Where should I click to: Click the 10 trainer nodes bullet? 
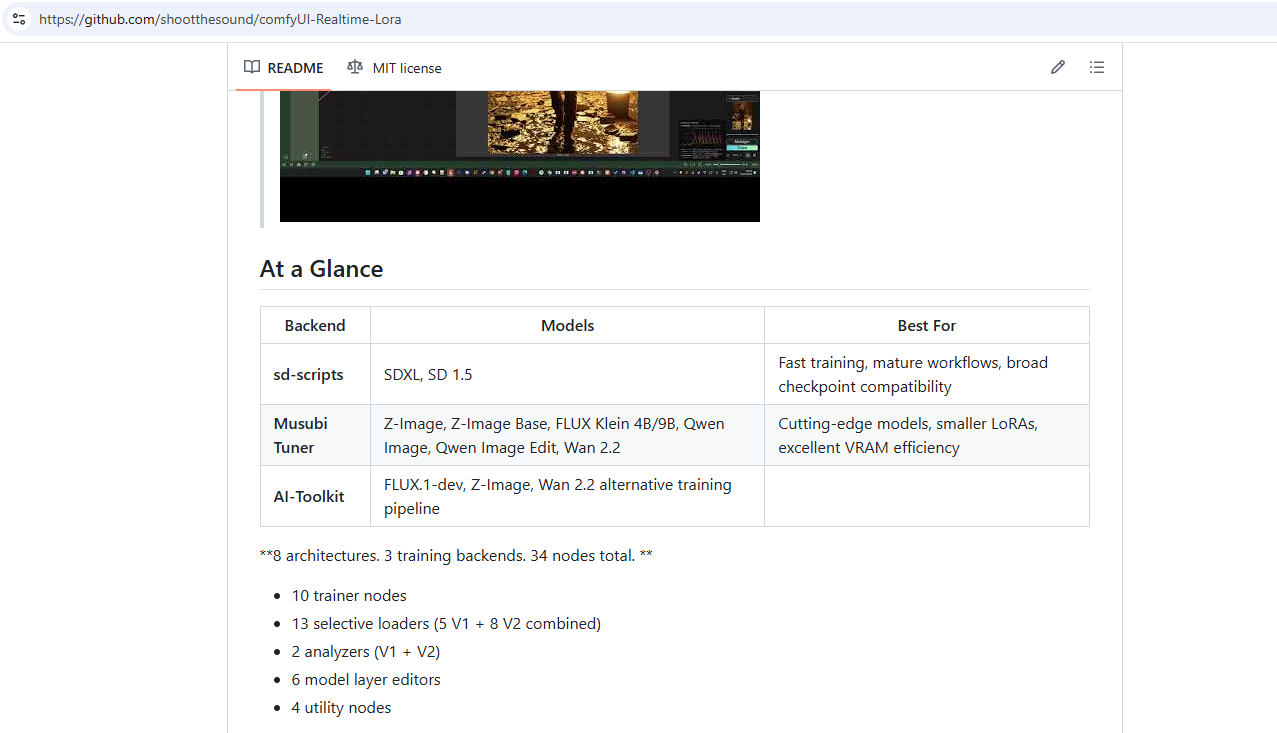click(x=349, y=595)
